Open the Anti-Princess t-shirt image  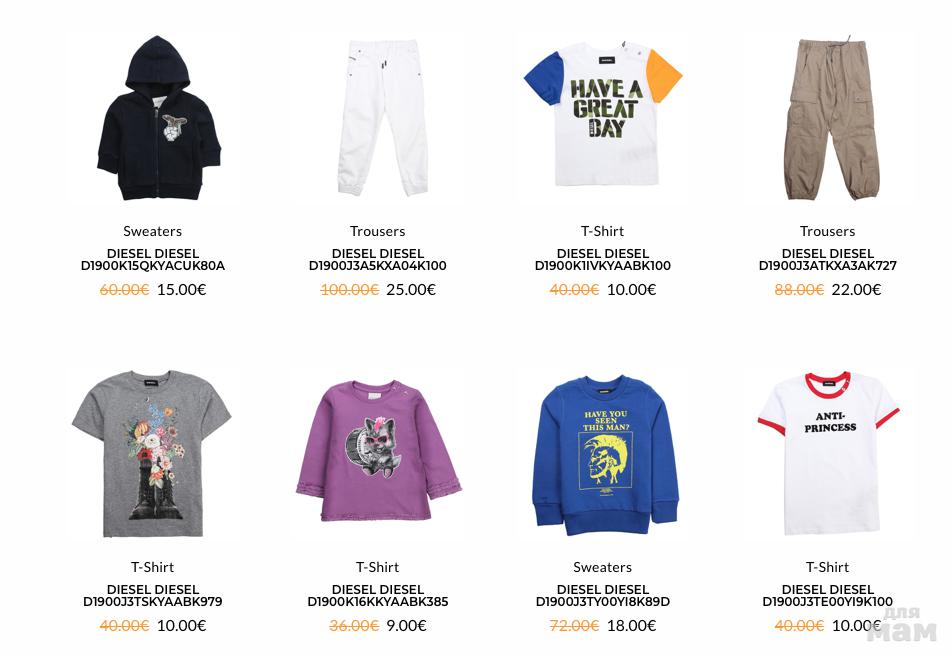tap(828, 453)
